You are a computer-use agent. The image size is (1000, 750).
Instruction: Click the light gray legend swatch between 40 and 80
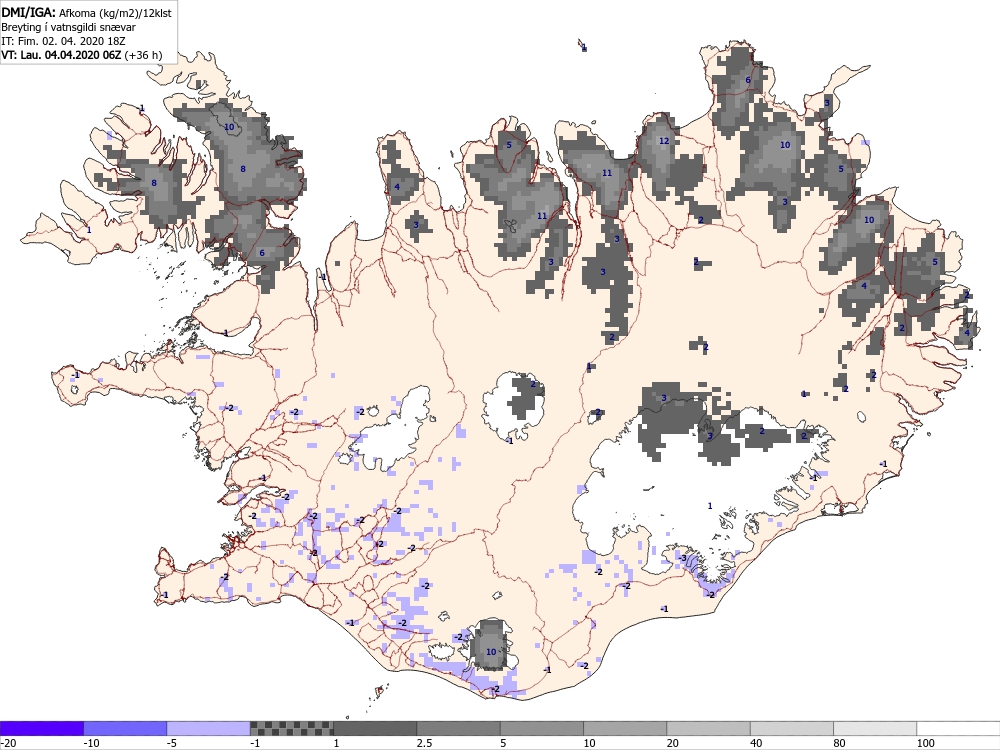(791, 728)
